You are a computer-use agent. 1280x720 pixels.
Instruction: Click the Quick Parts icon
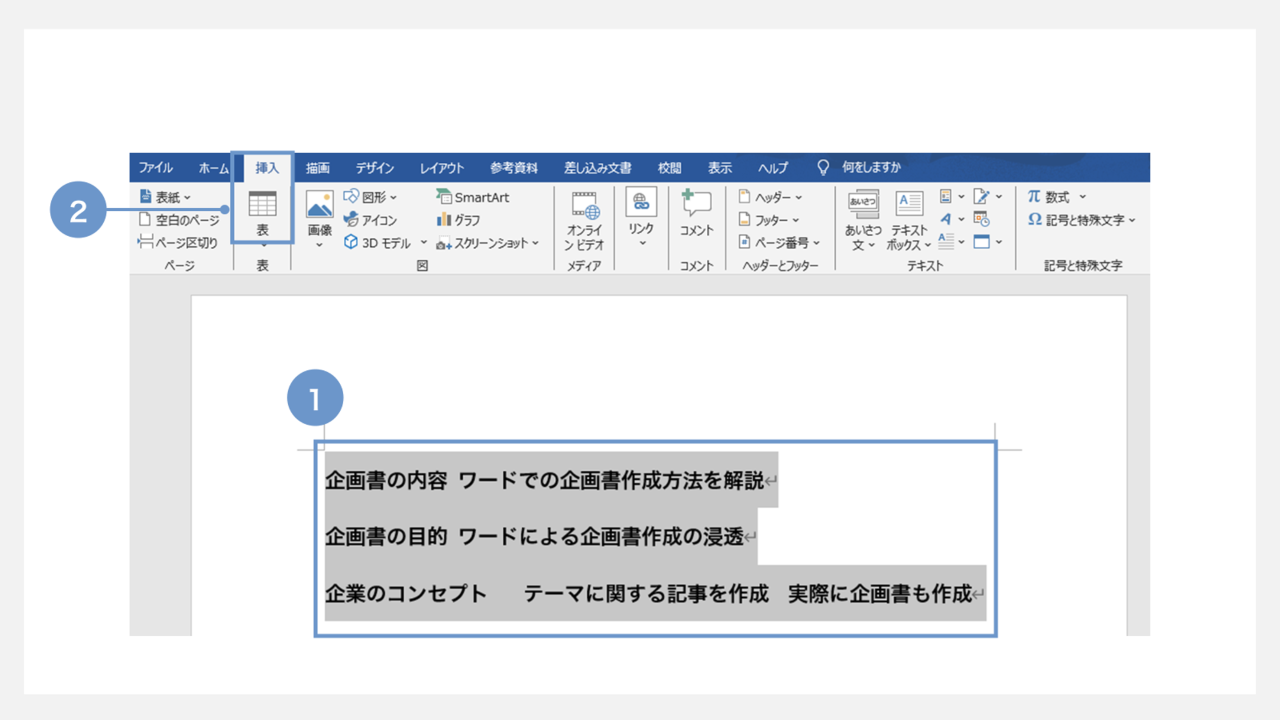(x=946, y=197)
